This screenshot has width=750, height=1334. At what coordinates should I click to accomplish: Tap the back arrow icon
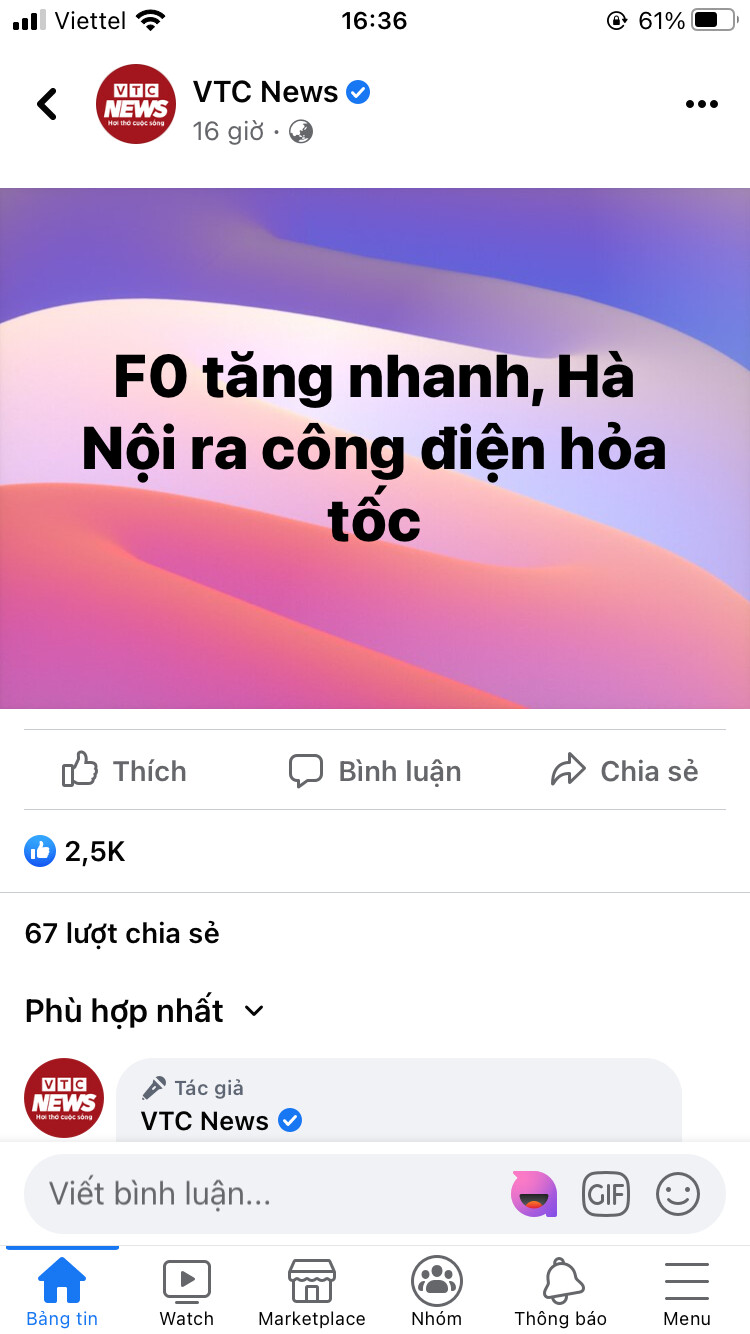pyautogui.click(x=47, y=104)
